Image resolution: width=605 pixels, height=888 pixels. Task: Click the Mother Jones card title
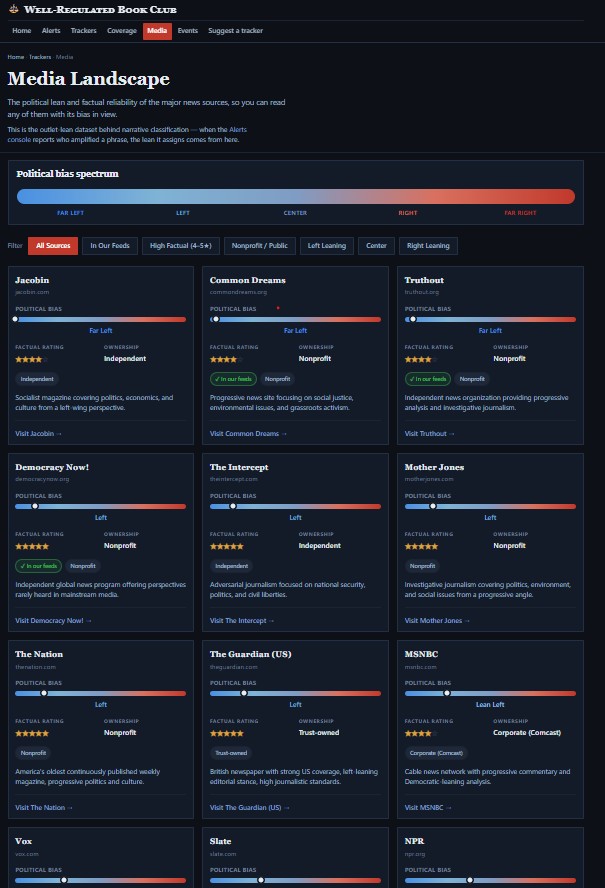pyautogui.click(x=434, y=467)
